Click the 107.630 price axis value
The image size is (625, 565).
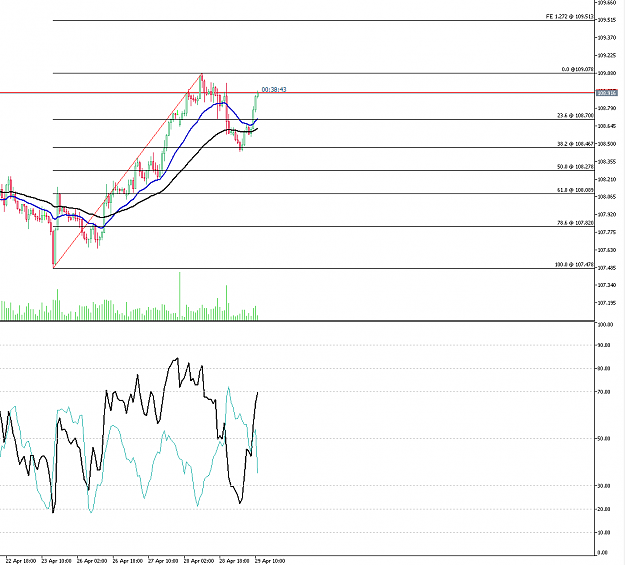(x=606, y=250)
